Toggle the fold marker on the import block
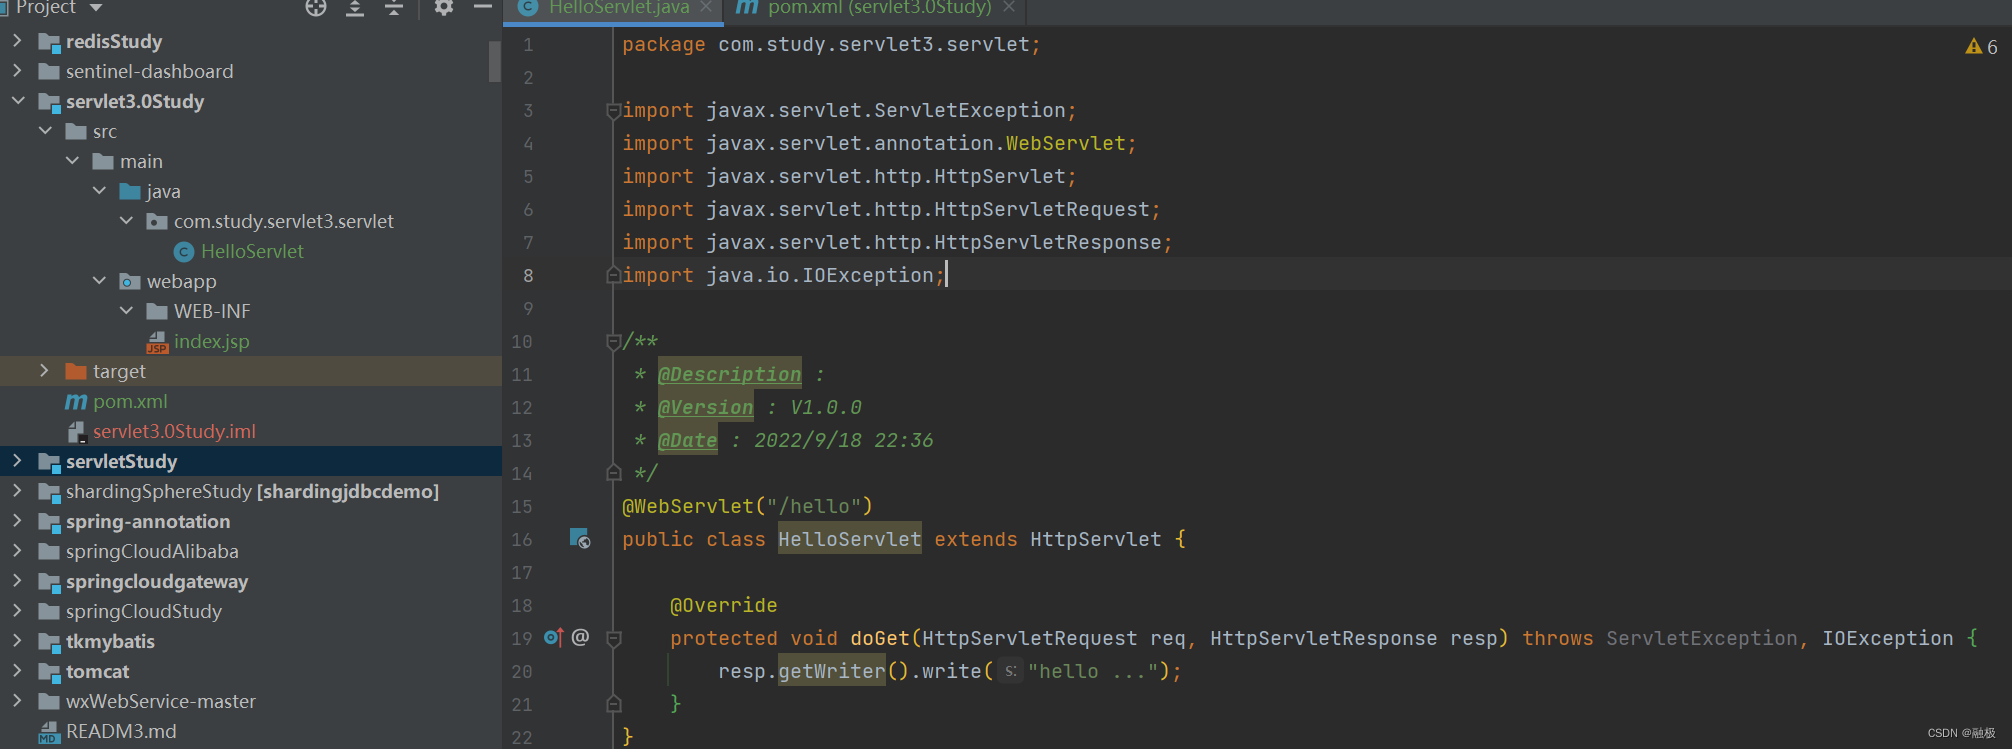 (x=614, y=111)
